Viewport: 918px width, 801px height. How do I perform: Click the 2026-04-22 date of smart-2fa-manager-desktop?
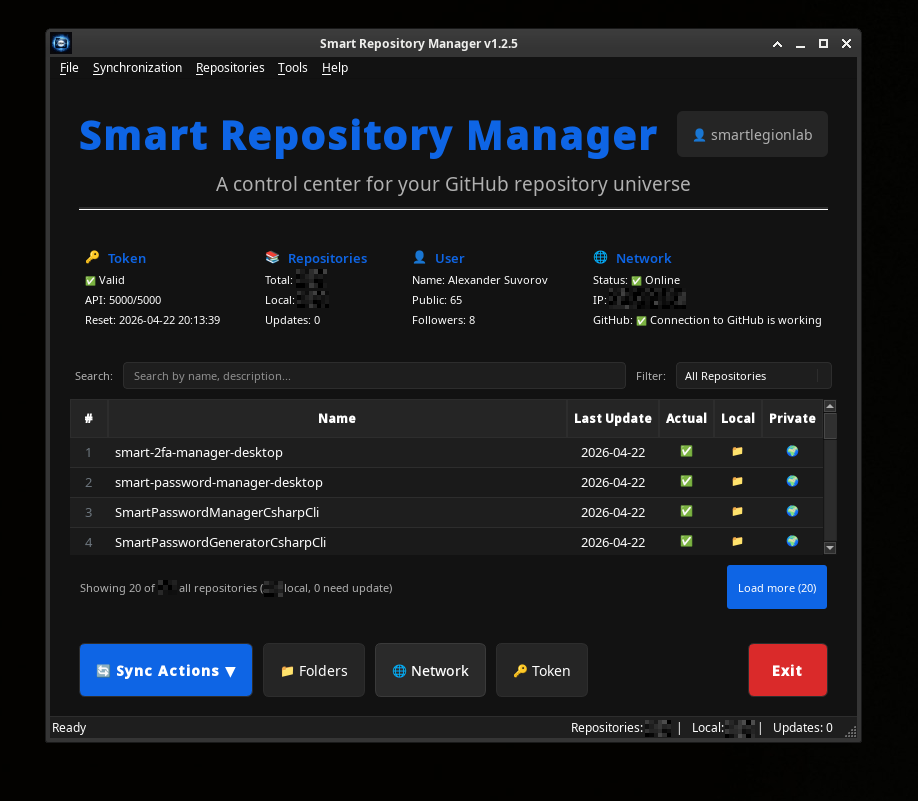tap(613, 452)
